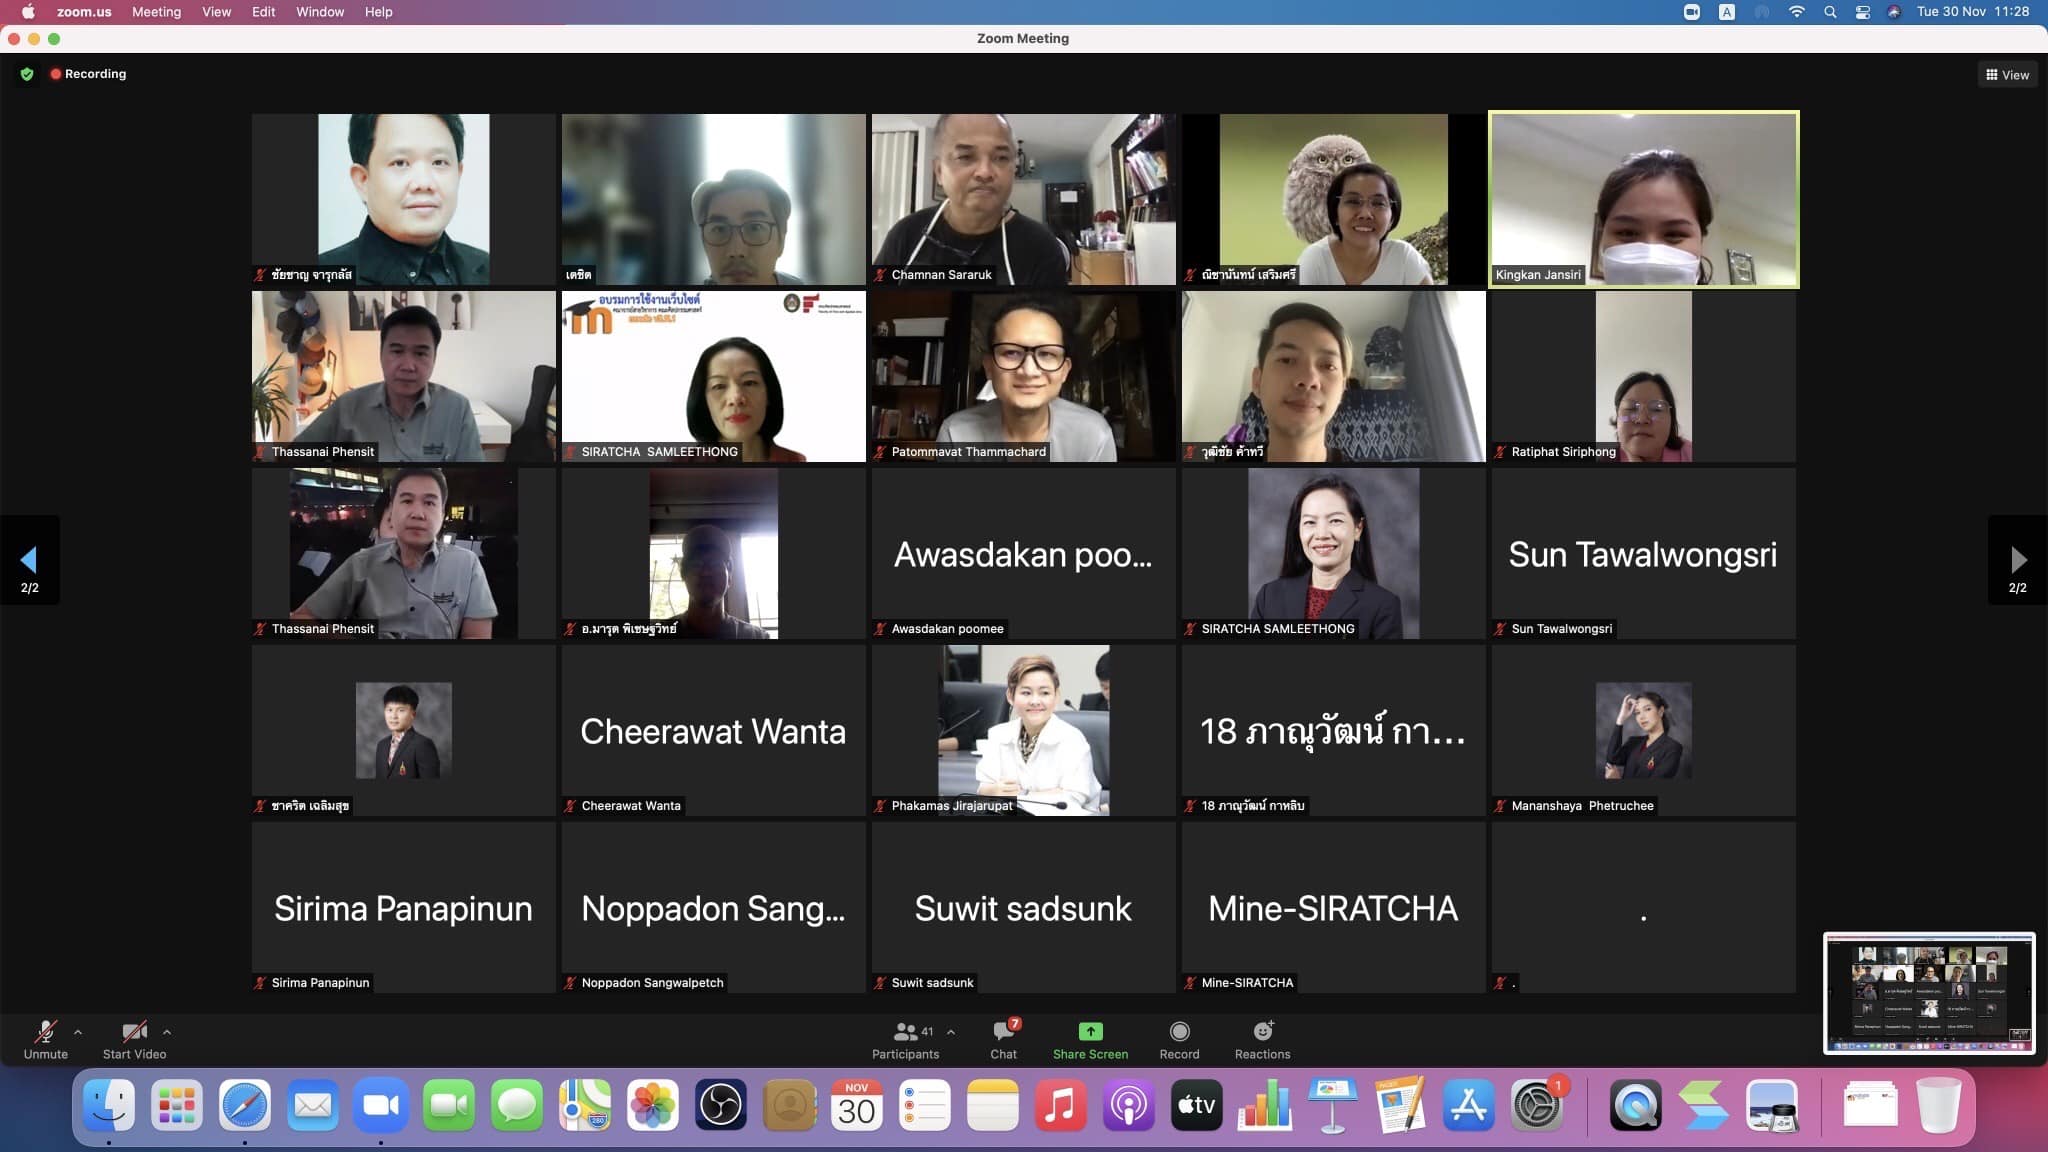
Task: Open the Meeting menu
Action: pos(156,12)
